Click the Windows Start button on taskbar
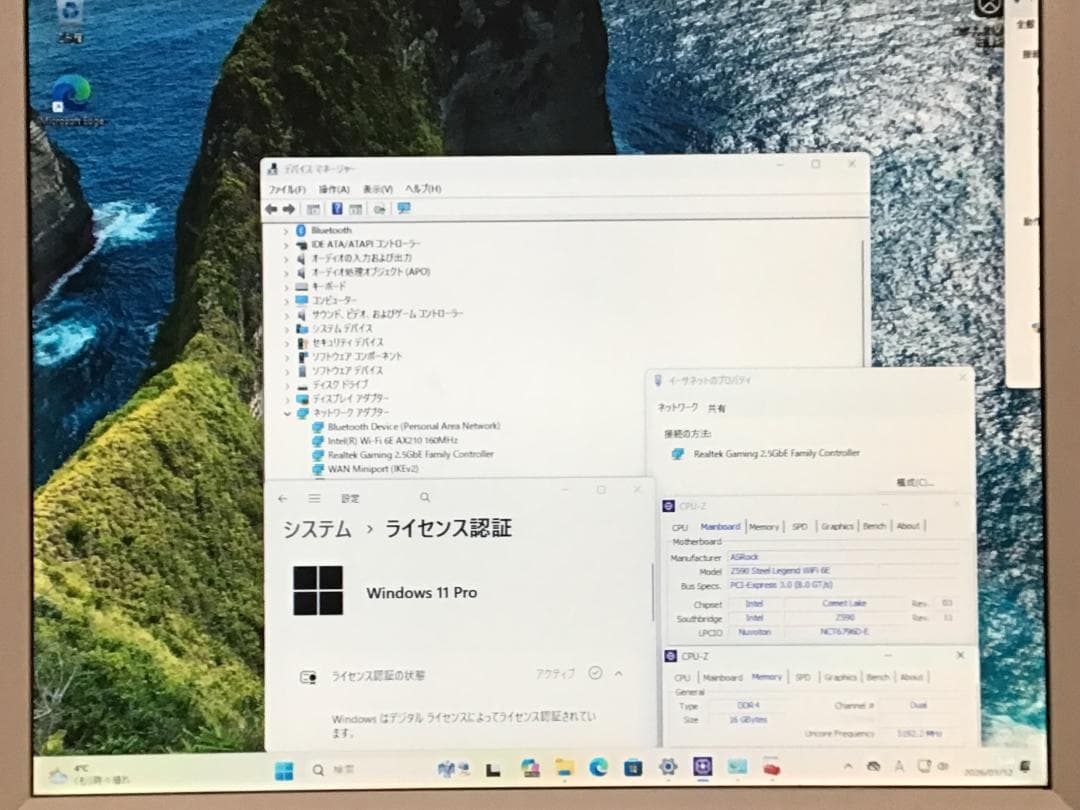1080x810 pixels. (x=284, y=769)
